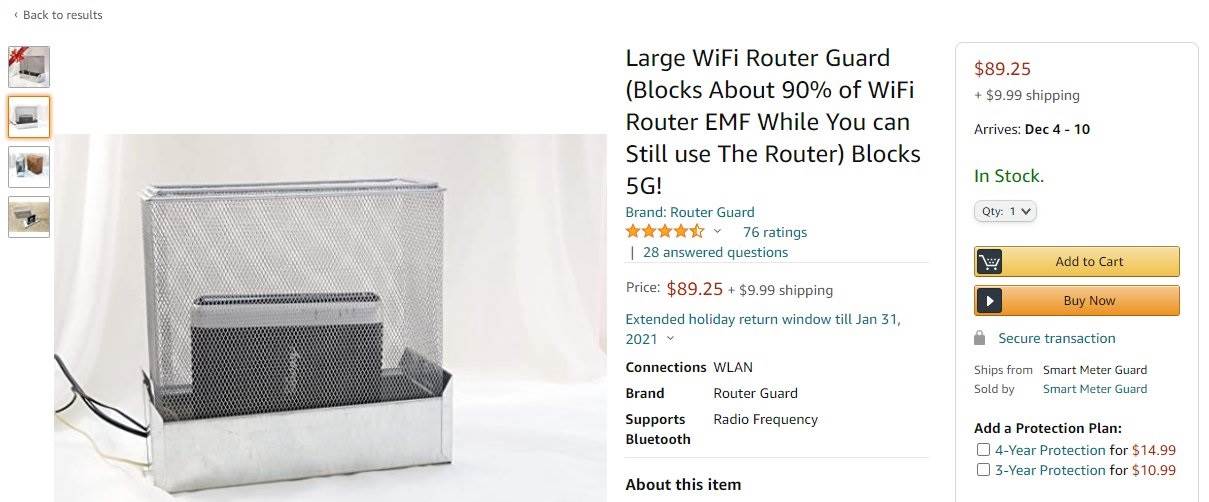The width and height of the screenshot is (1209, 502).
Task: Expand the extended holiday return window details
Action: pyautogui.click(x=670, y=339)
